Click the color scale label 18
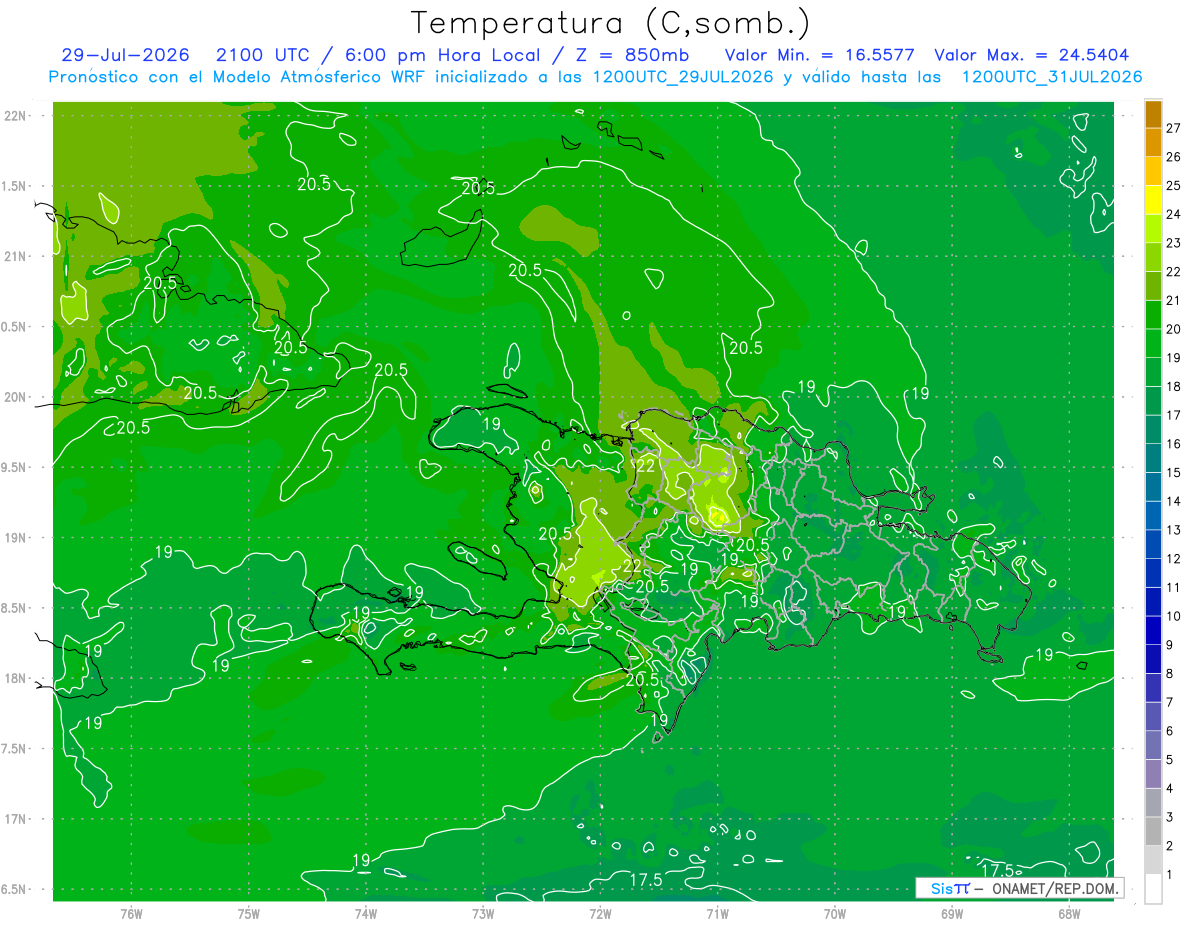Screen dimensions: 1200x927 tap(1174, 386)
